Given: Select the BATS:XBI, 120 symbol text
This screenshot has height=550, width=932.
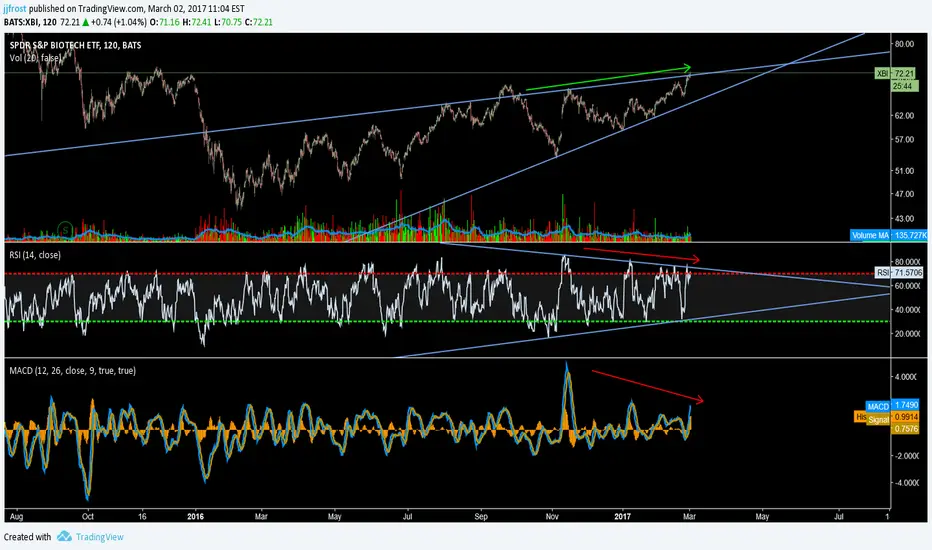Looking at the screenshot, I should [x=30, y=22].
